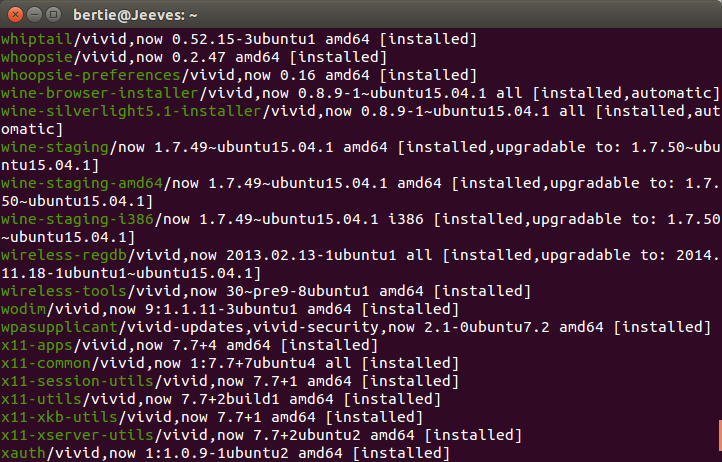Click the wireless-tools package name
722x462 pixels.
[x=64, y=291]
